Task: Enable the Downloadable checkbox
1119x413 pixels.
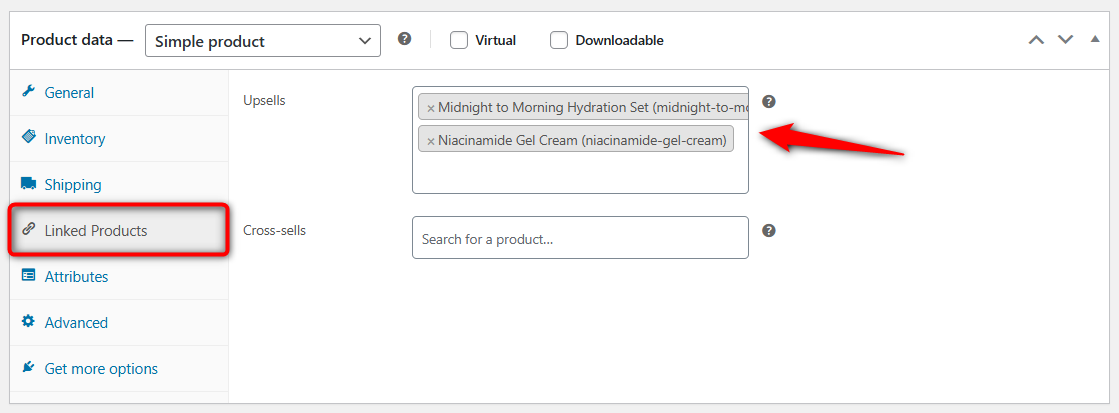Action: click(x=559, y=40)
